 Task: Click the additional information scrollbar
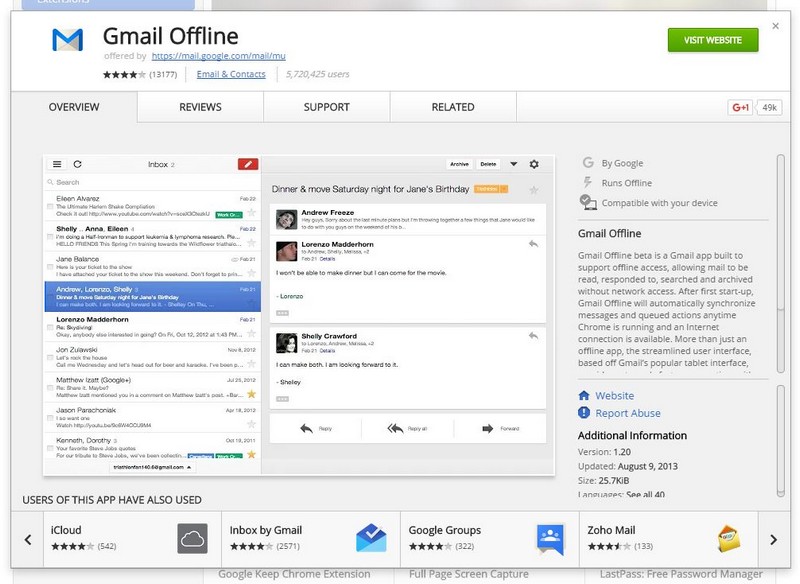coord(780,440)
